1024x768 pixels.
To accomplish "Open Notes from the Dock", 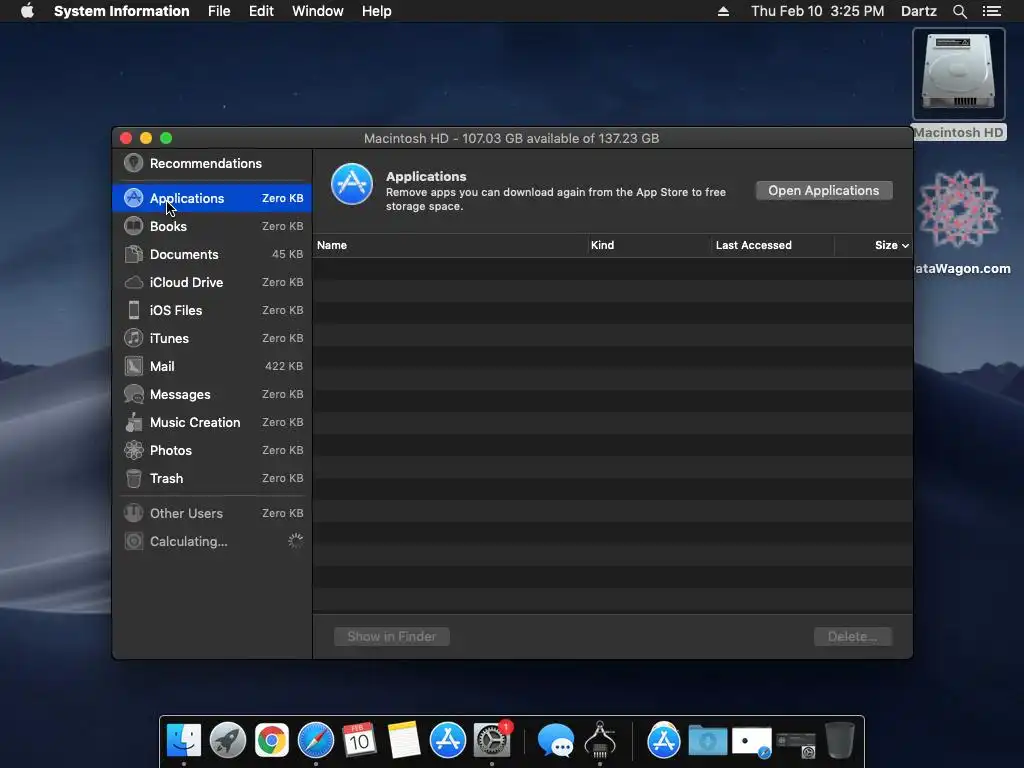I will tap(404, 741).
